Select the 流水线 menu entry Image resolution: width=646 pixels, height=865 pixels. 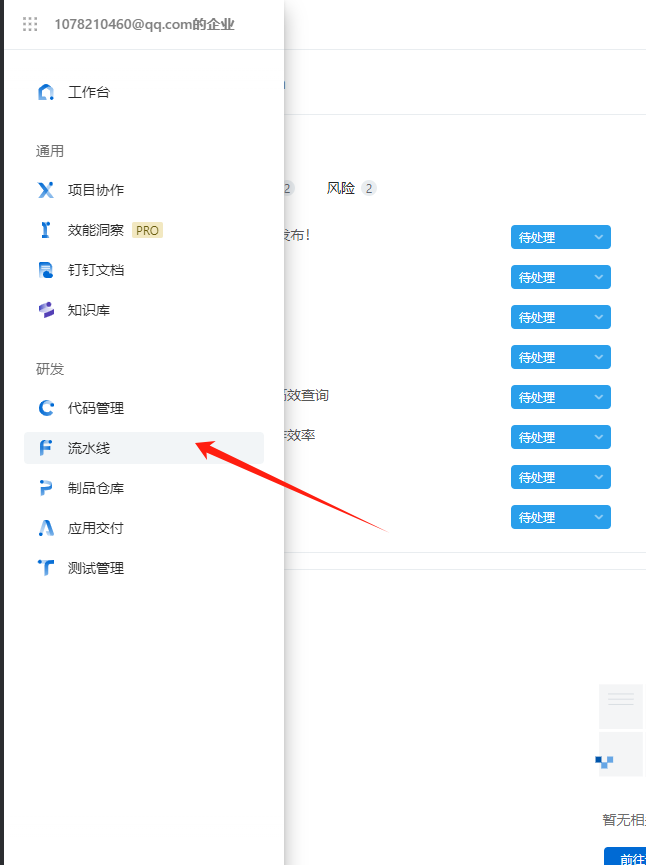(144, 448)
